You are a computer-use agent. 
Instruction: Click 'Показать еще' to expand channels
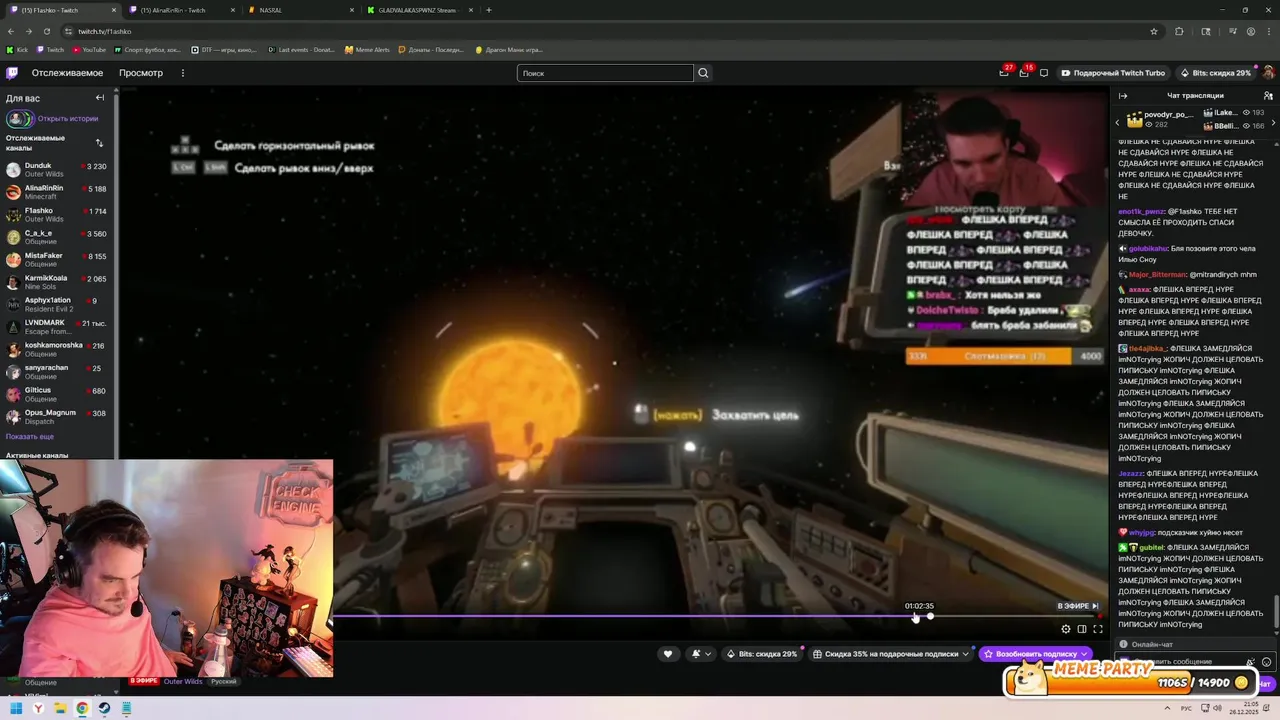(x=30, y=436)
